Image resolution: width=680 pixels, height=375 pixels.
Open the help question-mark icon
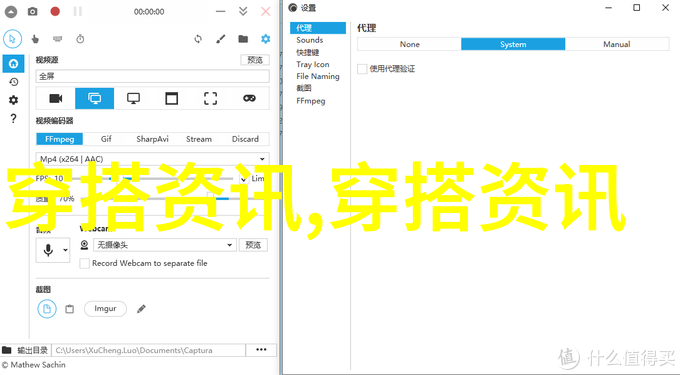click(13, 118)
